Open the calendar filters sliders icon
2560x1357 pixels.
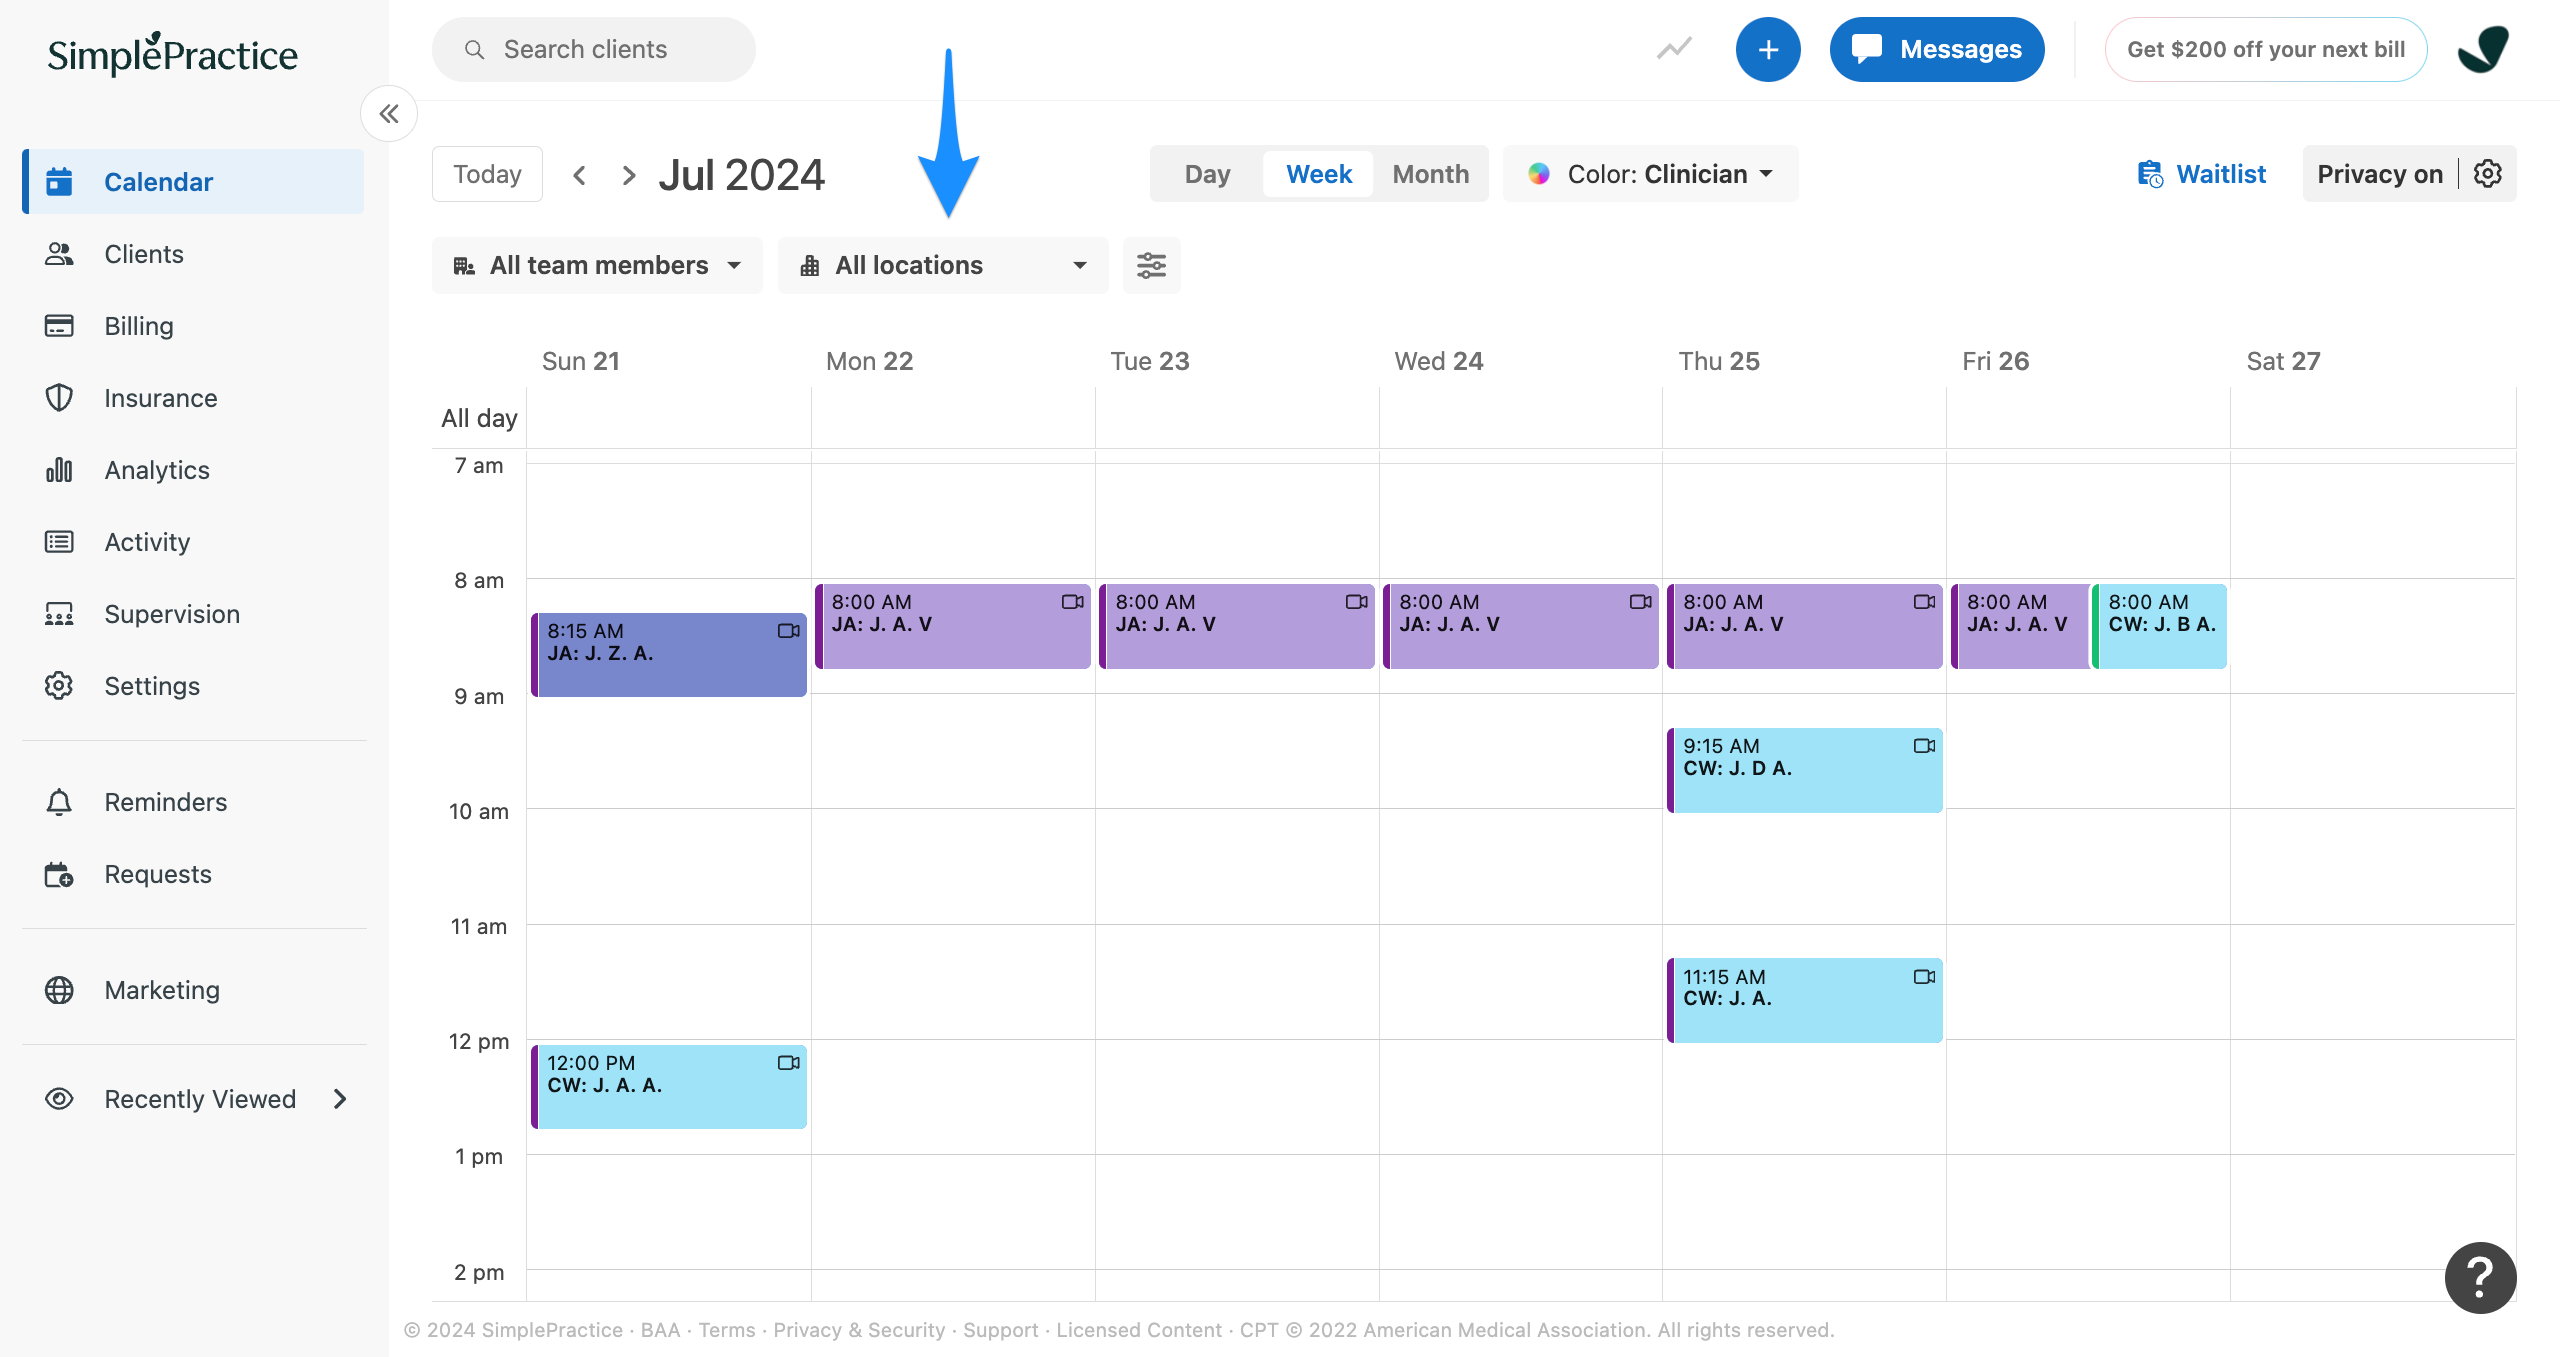tap(1152, 265)
